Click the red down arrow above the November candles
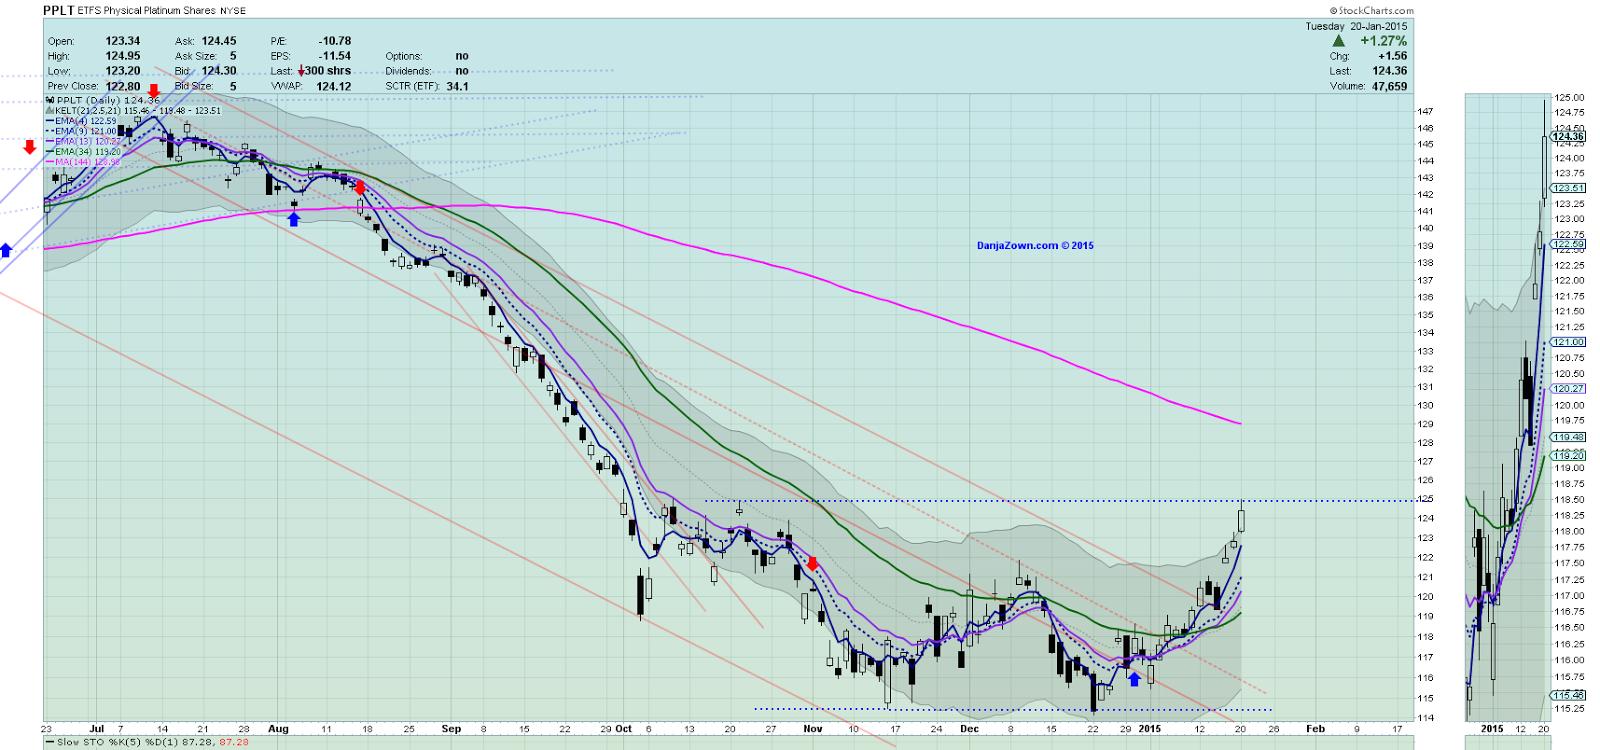The image size is (1600, 750). click(813, 564)
